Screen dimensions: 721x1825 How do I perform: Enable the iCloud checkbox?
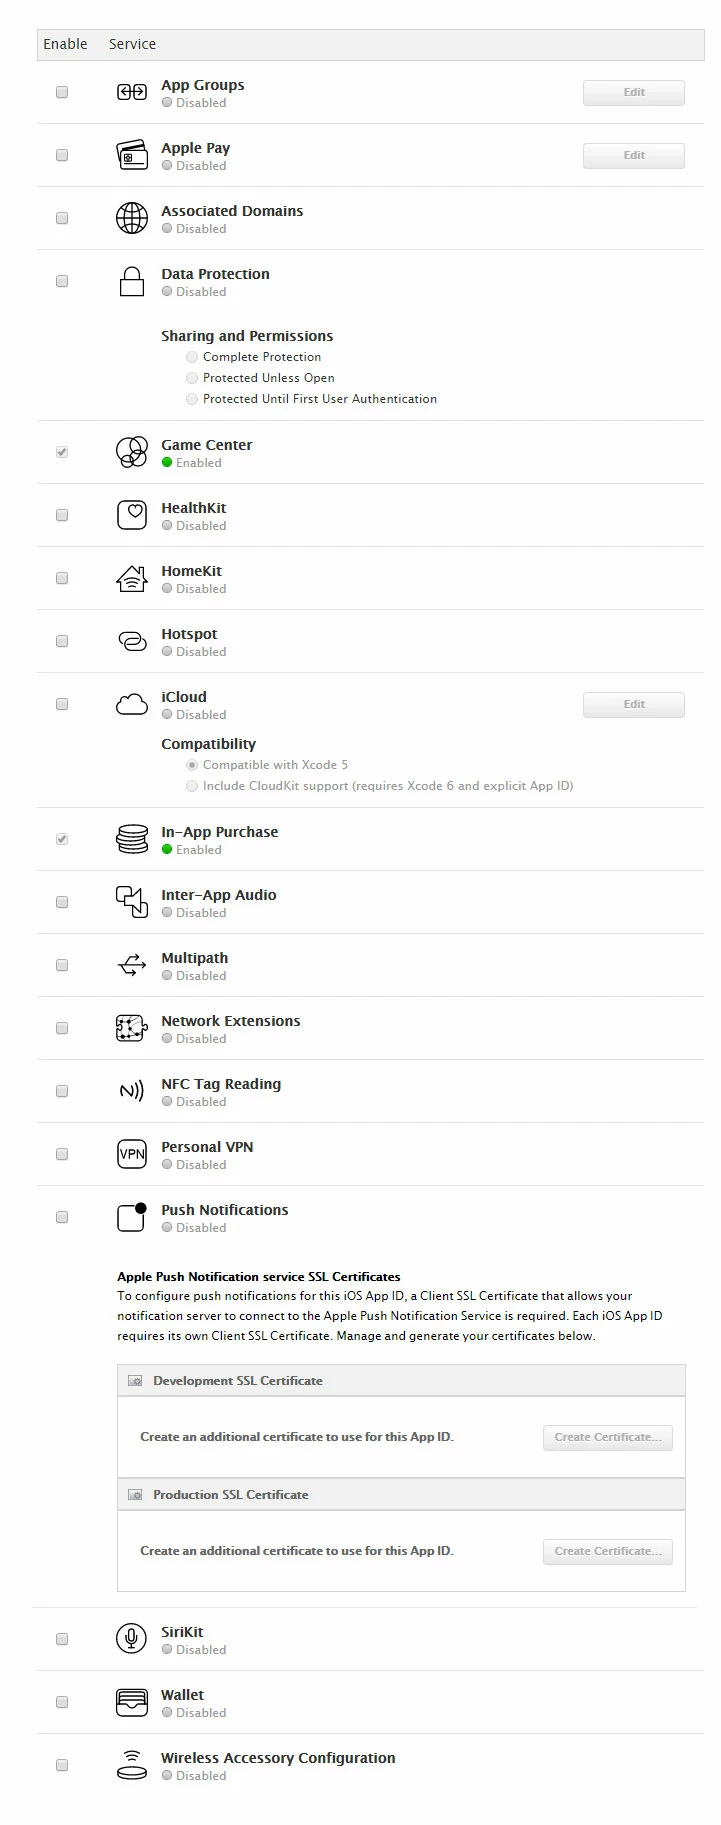click(62, 704)
